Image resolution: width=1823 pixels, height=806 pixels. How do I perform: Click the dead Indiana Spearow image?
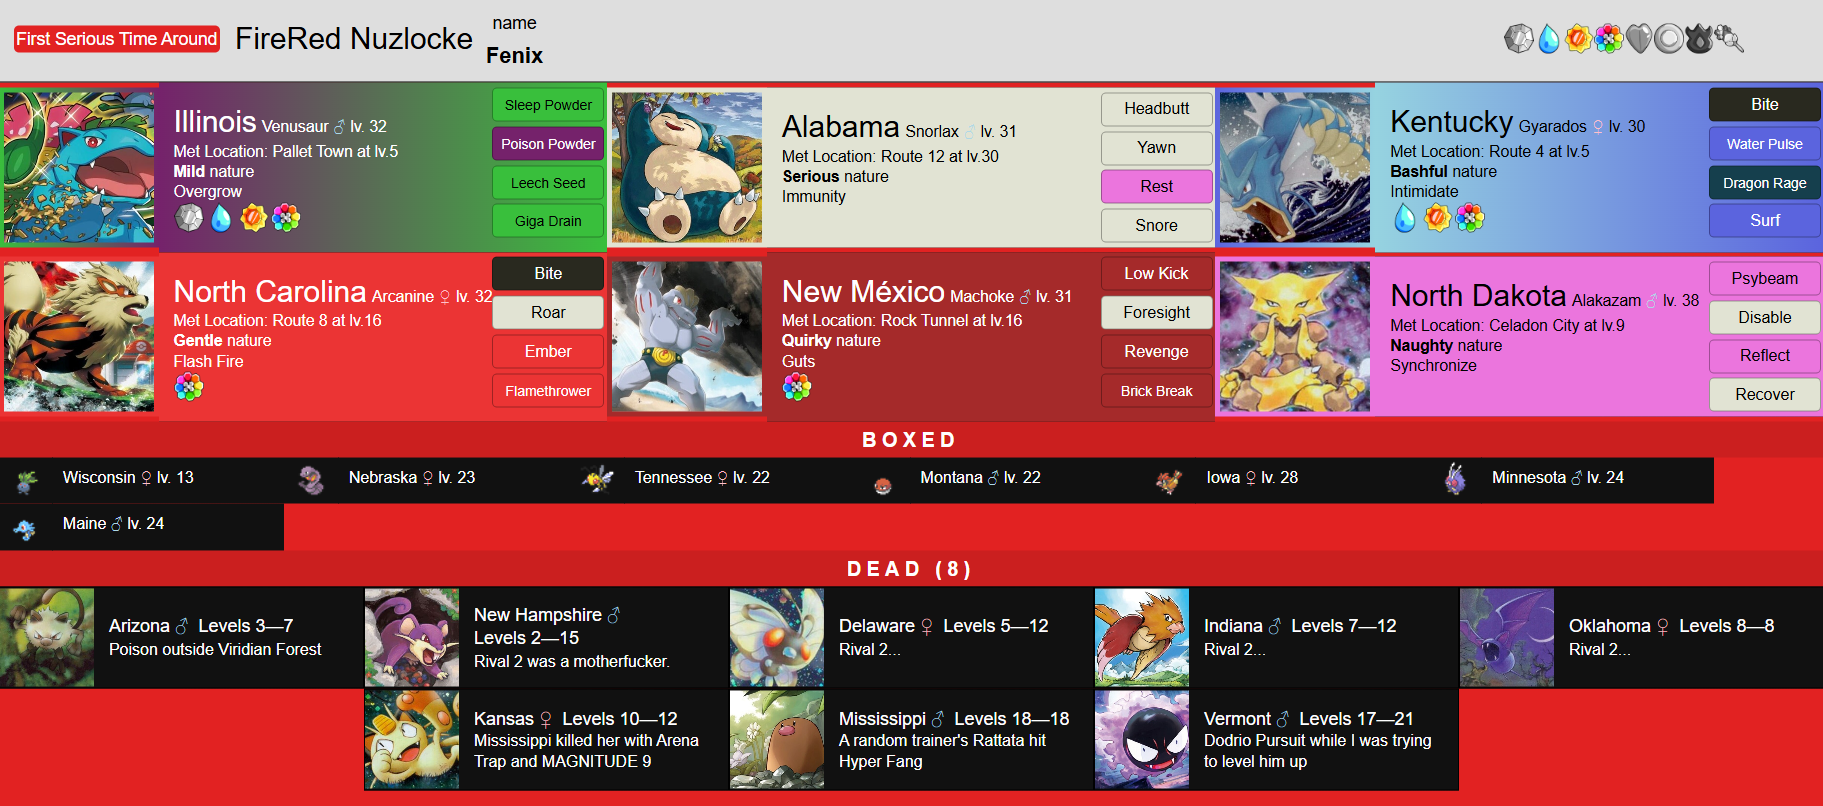coord(1142,637)
